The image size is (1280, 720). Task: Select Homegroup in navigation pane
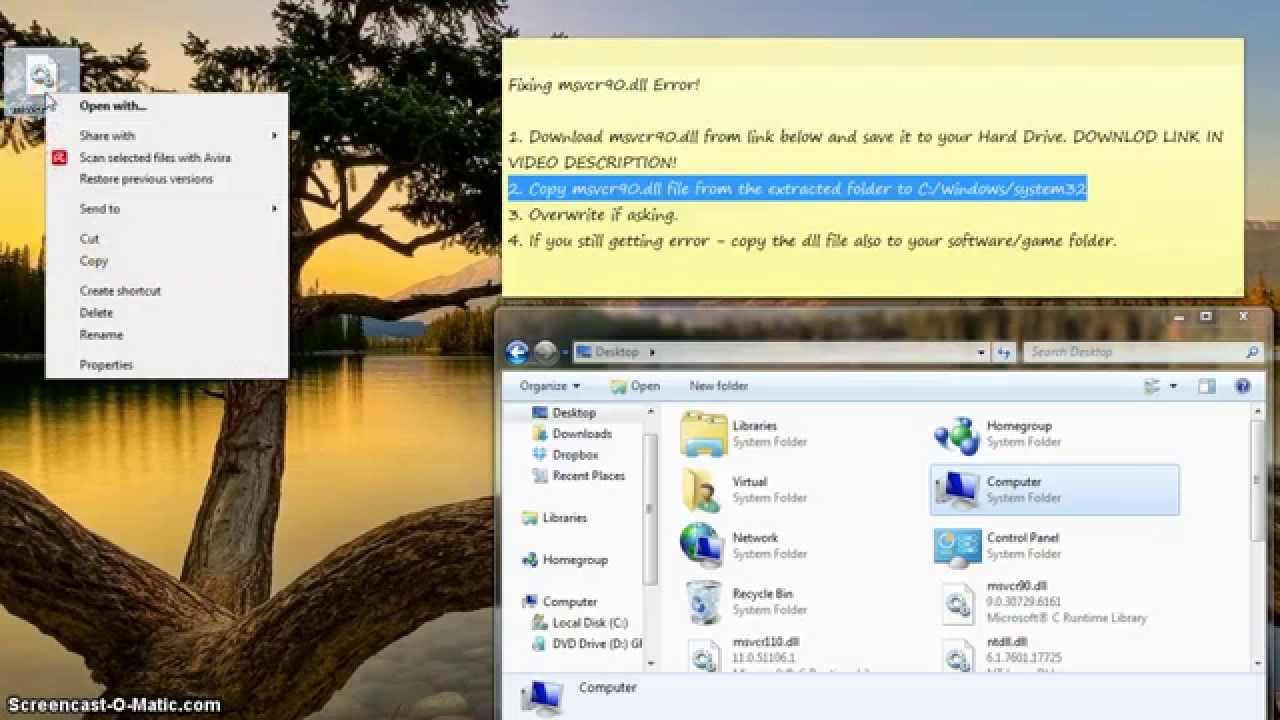(574, 560)
